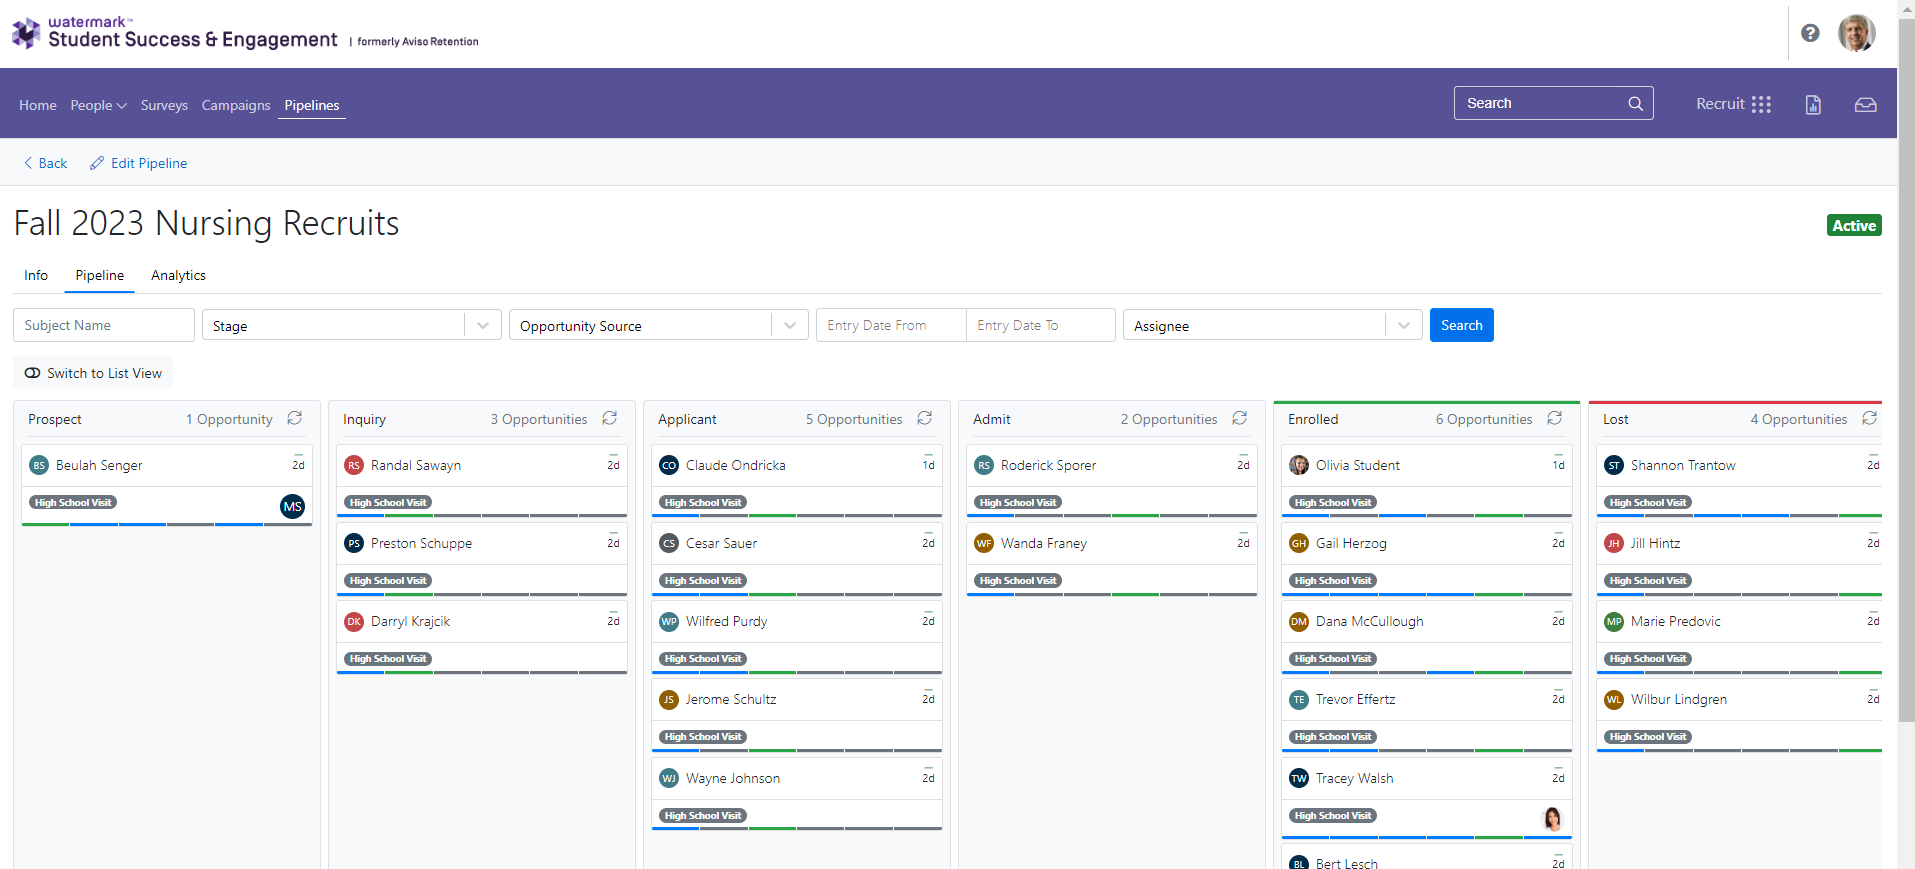Expand the Assignee dropdown
The image size is (1915, 869).
(1404, 325)
